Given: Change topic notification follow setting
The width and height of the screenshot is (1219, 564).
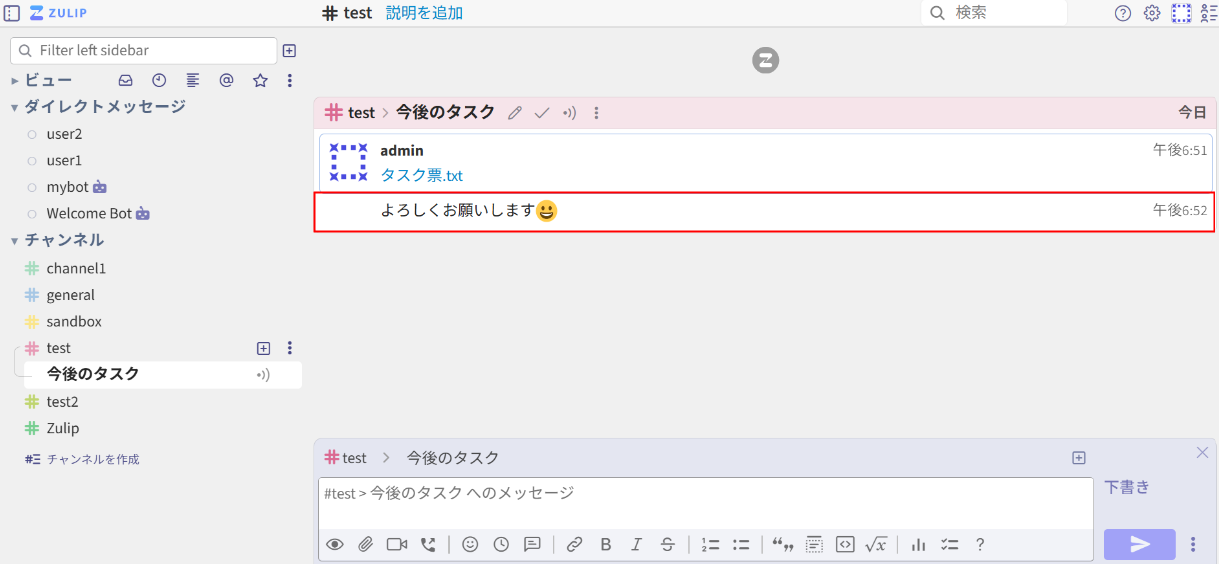Looking at the screenshot, I should tap(569, 113).
